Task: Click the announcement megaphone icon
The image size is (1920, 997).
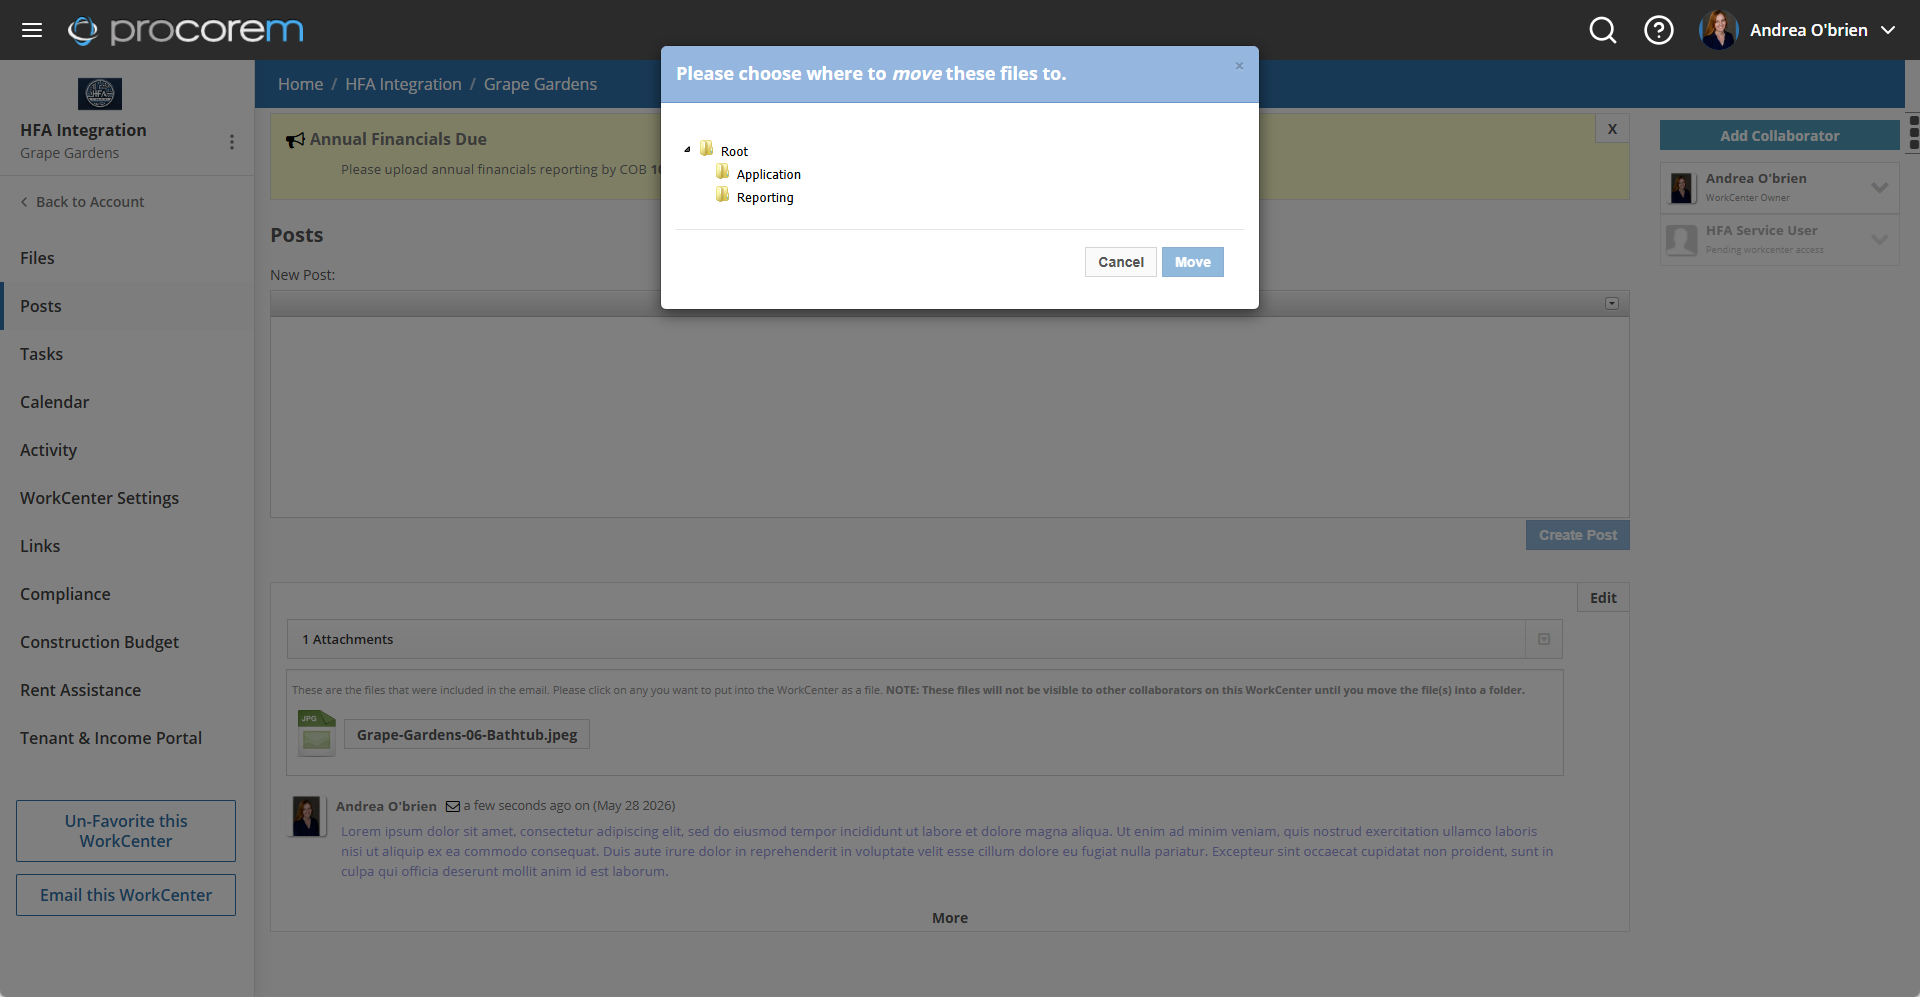Action: click(x=295, y=140)
